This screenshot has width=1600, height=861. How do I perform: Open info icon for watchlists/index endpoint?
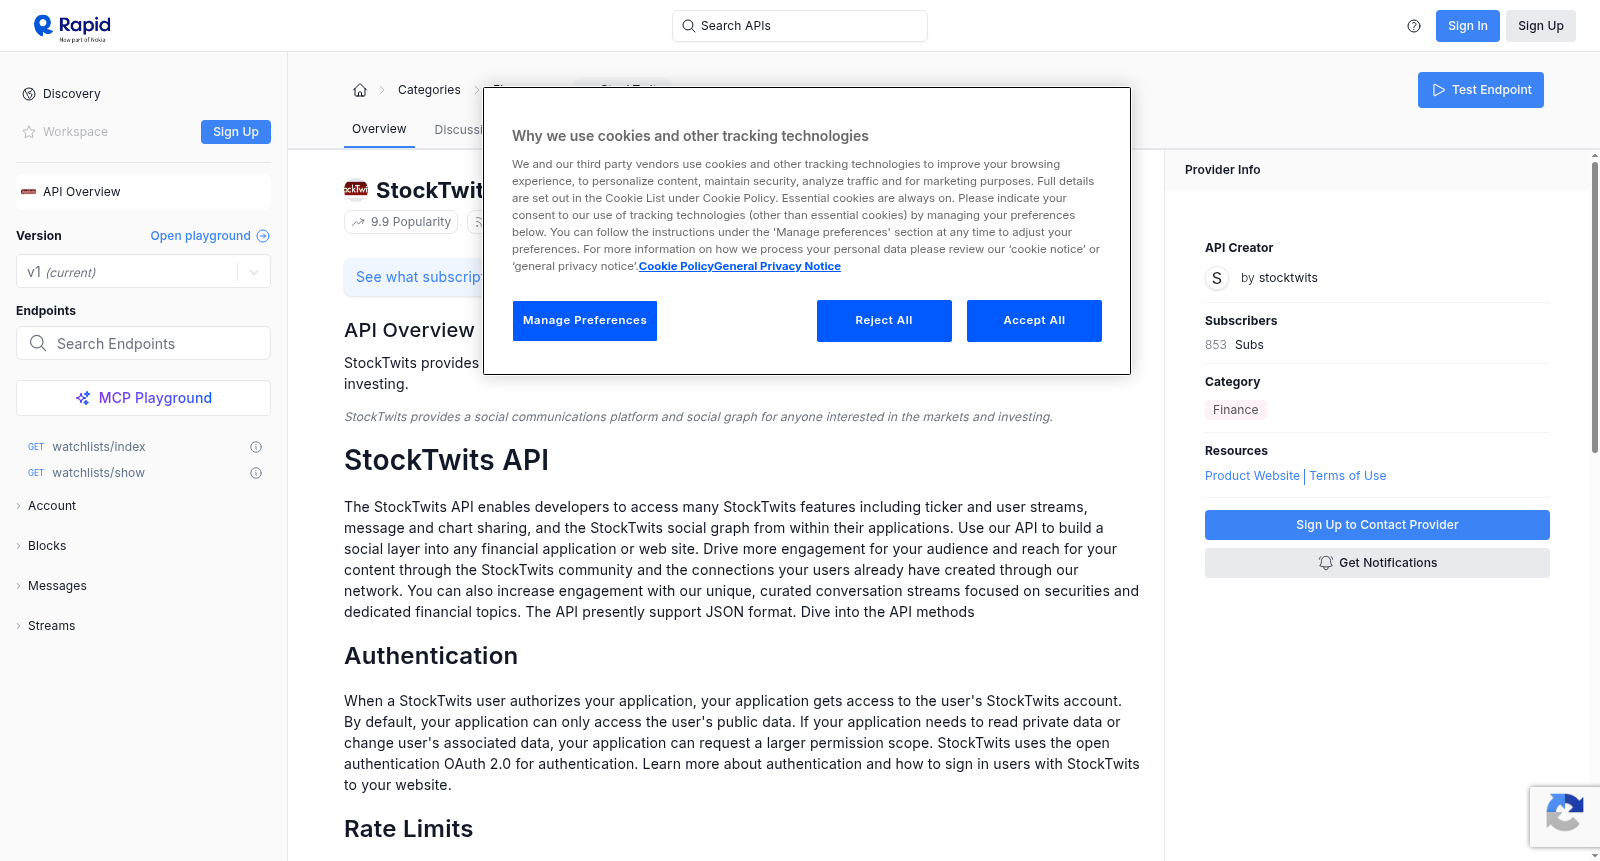(x=256, y=447)
